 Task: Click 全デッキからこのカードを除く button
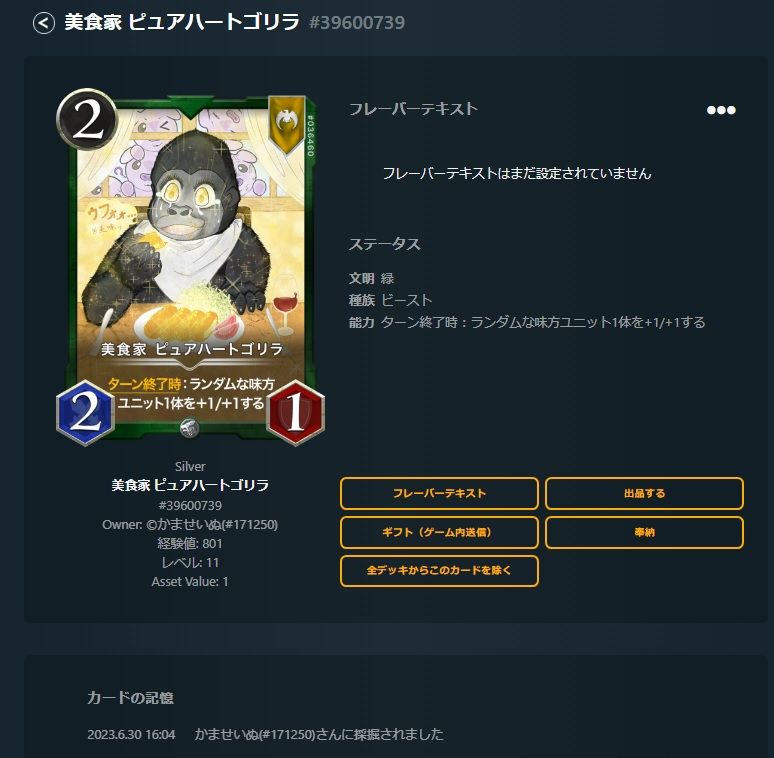point(439,570)
